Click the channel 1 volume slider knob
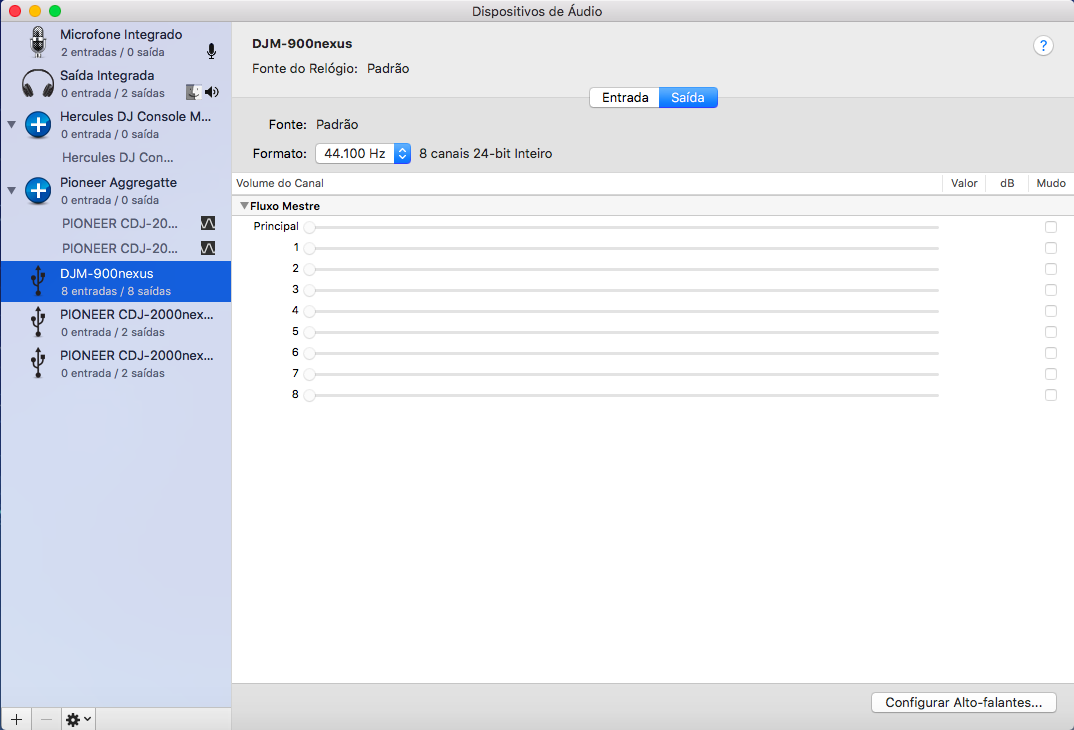Viewport: 1074px width, 730px height. click(310, 249)
